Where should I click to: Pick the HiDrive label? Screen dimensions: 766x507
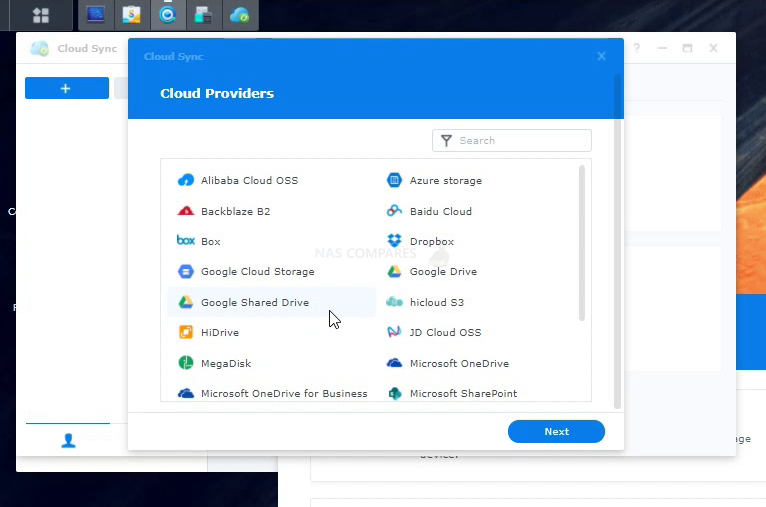coord(220,332)
